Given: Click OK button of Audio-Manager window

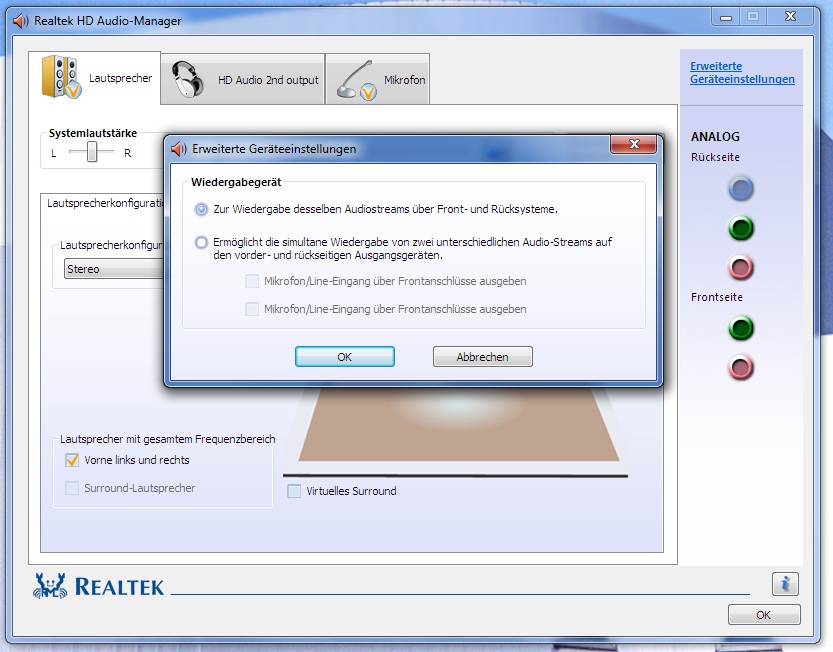Looking at the screenshot, I should click(x=763, y=615).
